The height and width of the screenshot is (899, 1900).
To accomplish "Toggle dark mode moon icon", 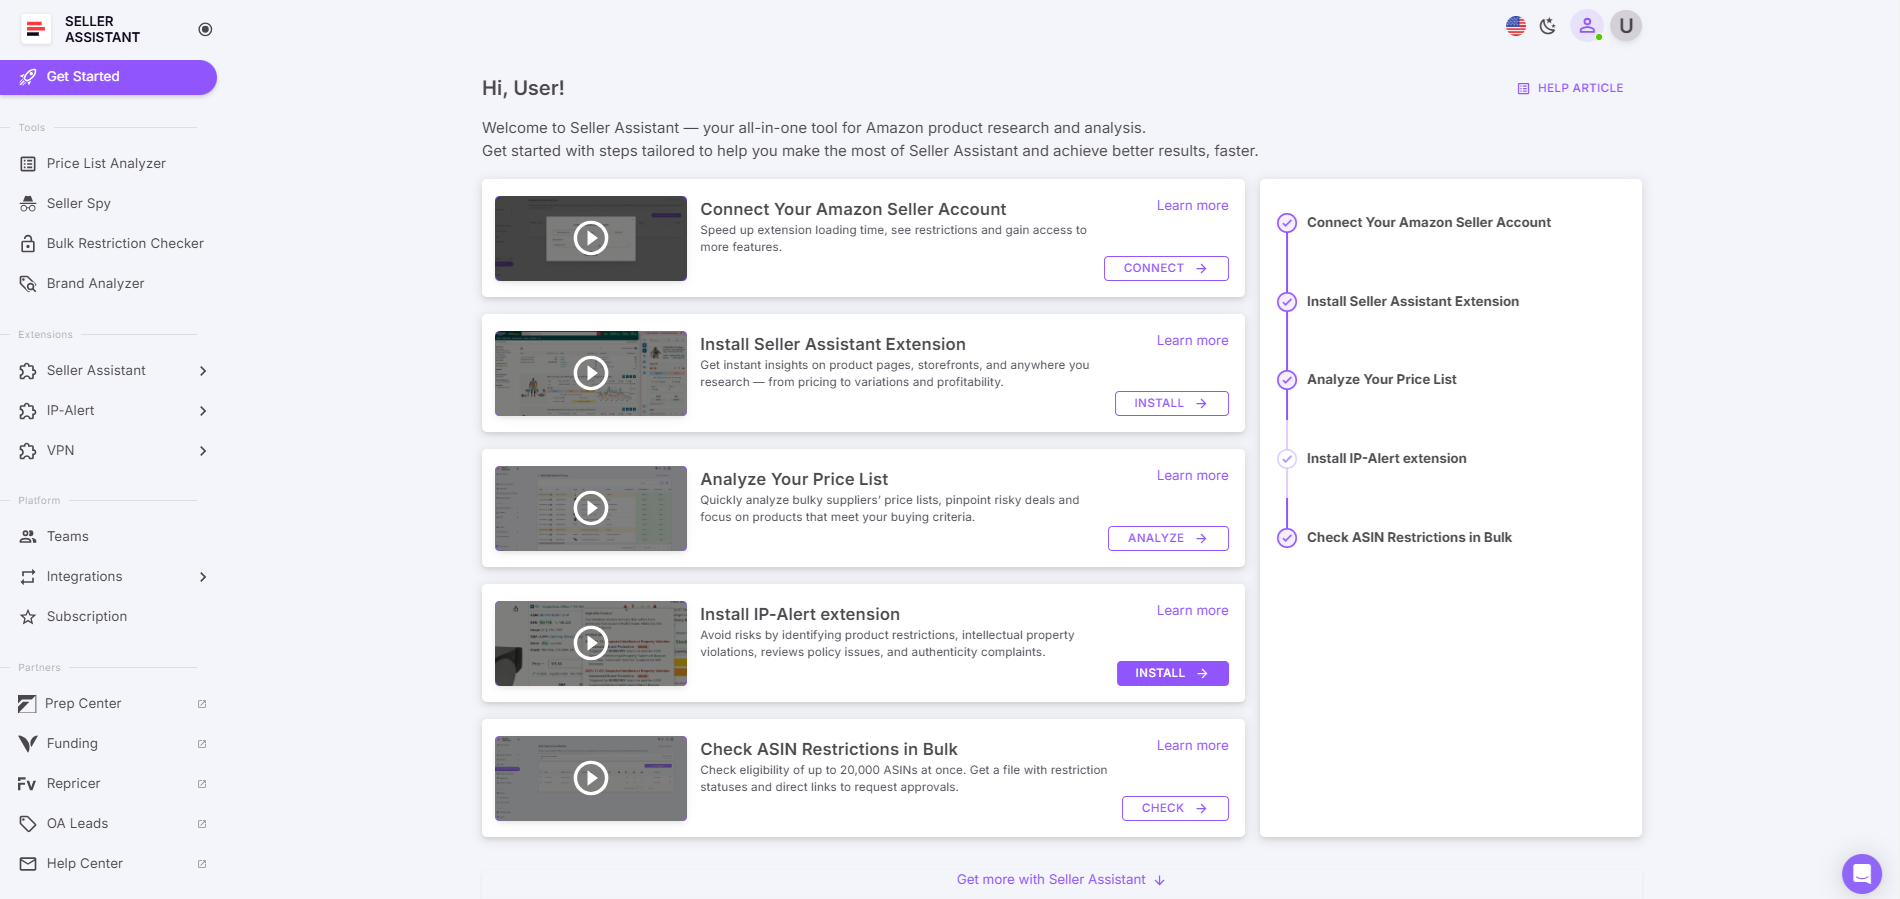I will coord(1548,26).
